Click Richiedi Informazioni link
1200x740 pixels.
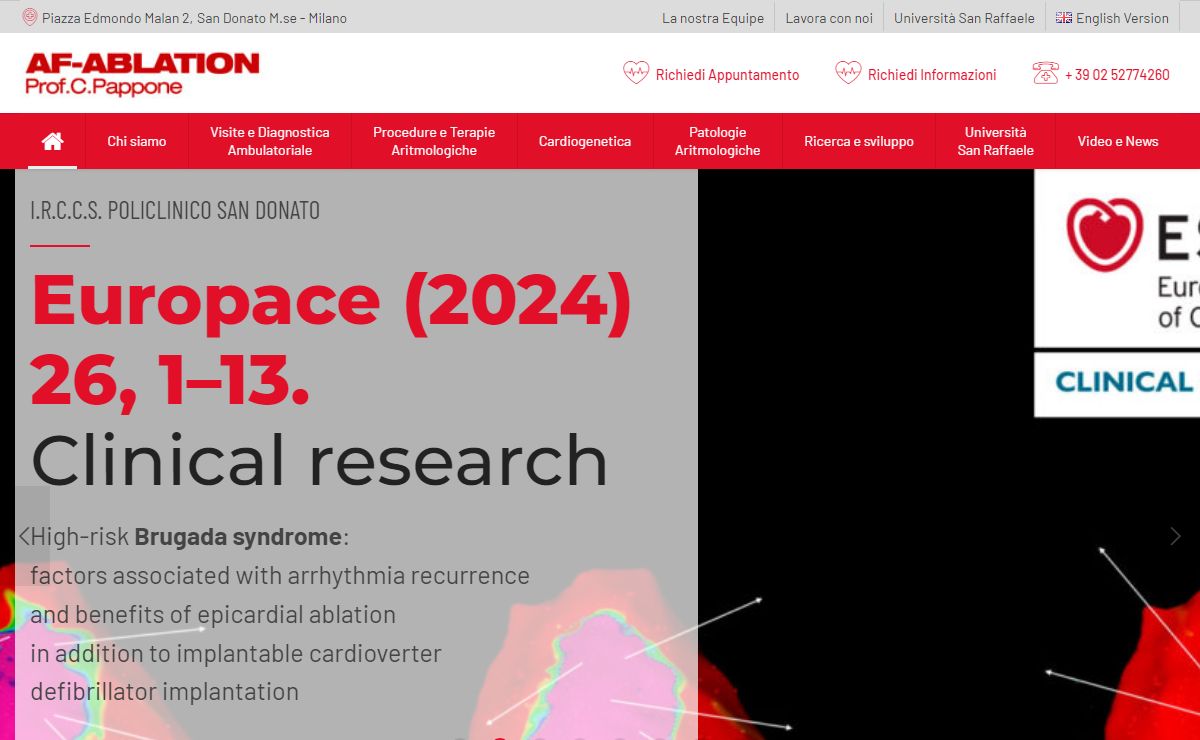point(932,74)
